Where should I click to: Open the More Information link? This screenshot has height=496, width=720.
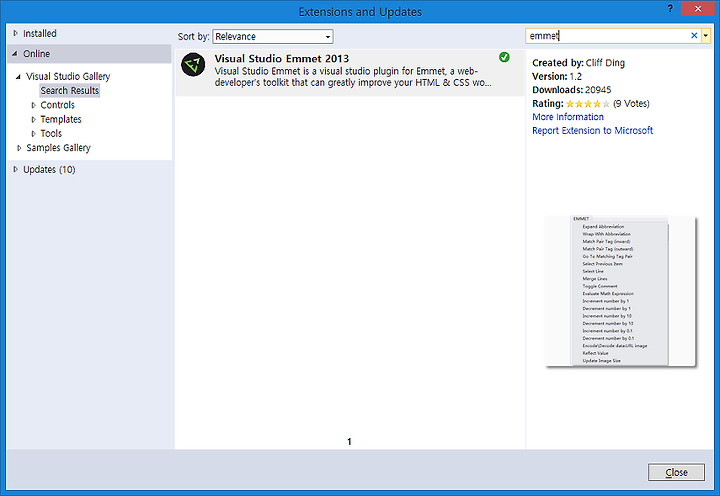[568, 117]
